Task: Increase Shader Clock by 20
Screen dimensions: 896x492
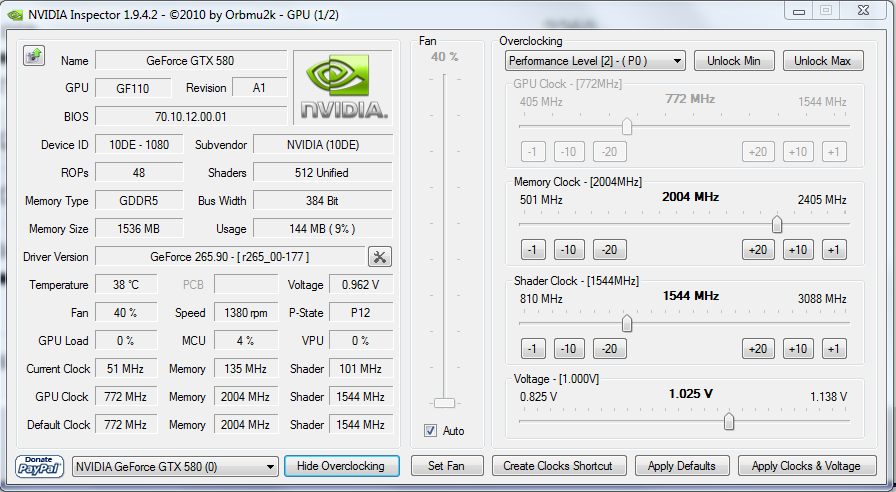Action: (x=758, y=349)
